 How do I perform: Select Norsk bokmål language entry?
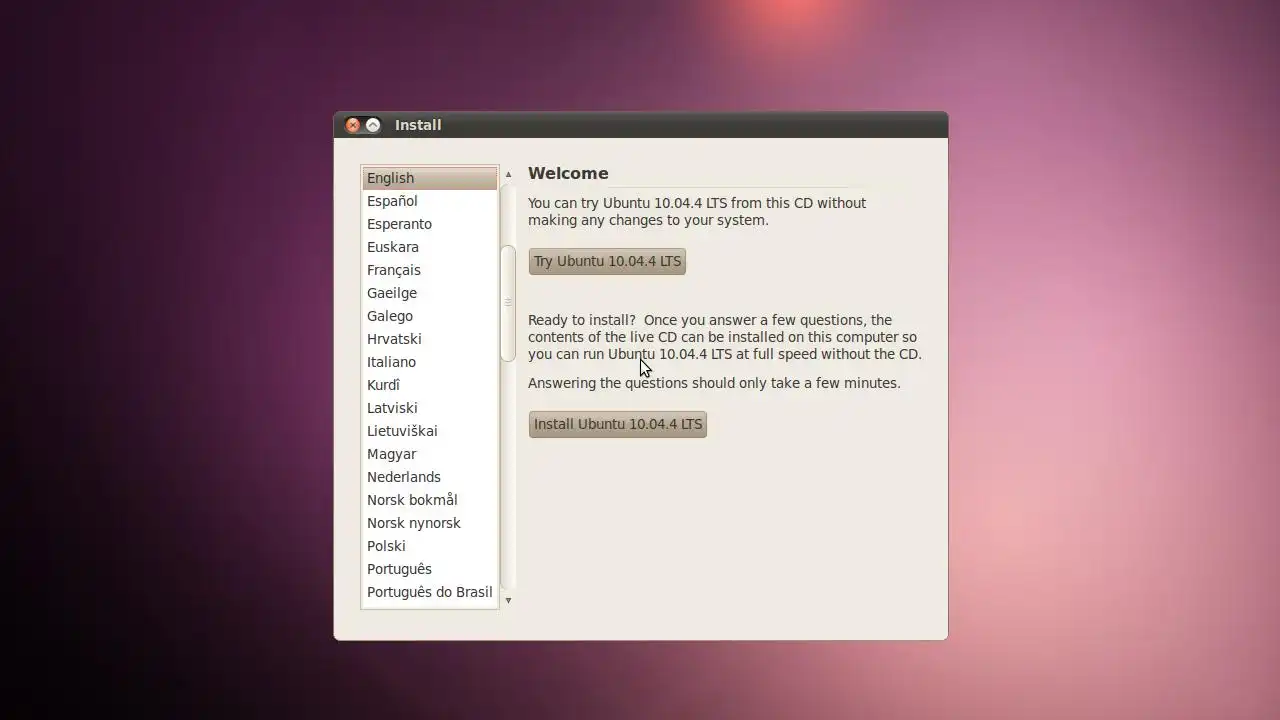pos(430,500)
